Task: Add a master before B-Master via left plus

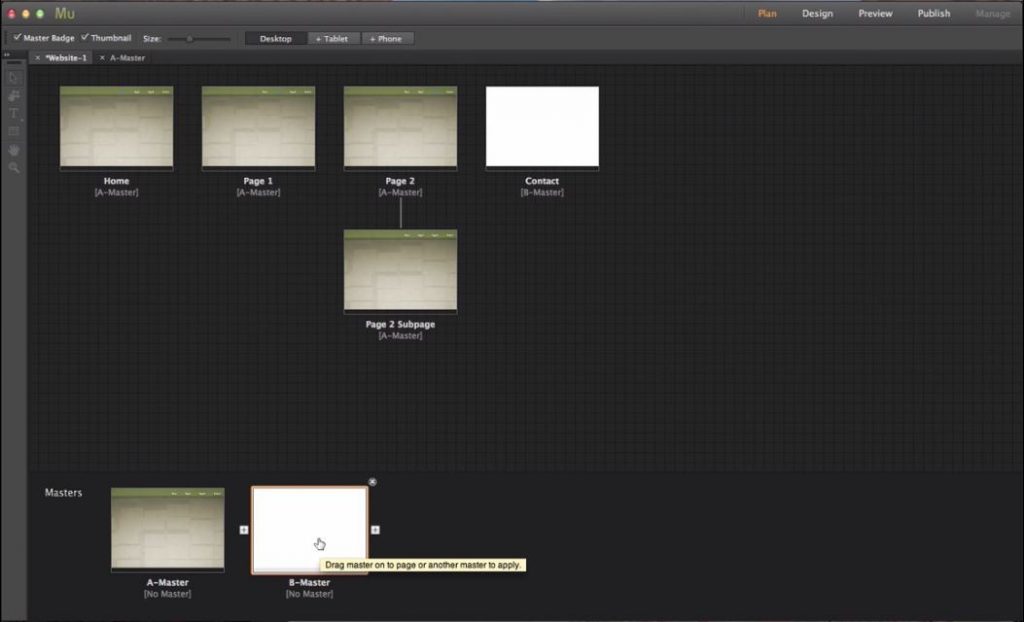Action: 244,530
